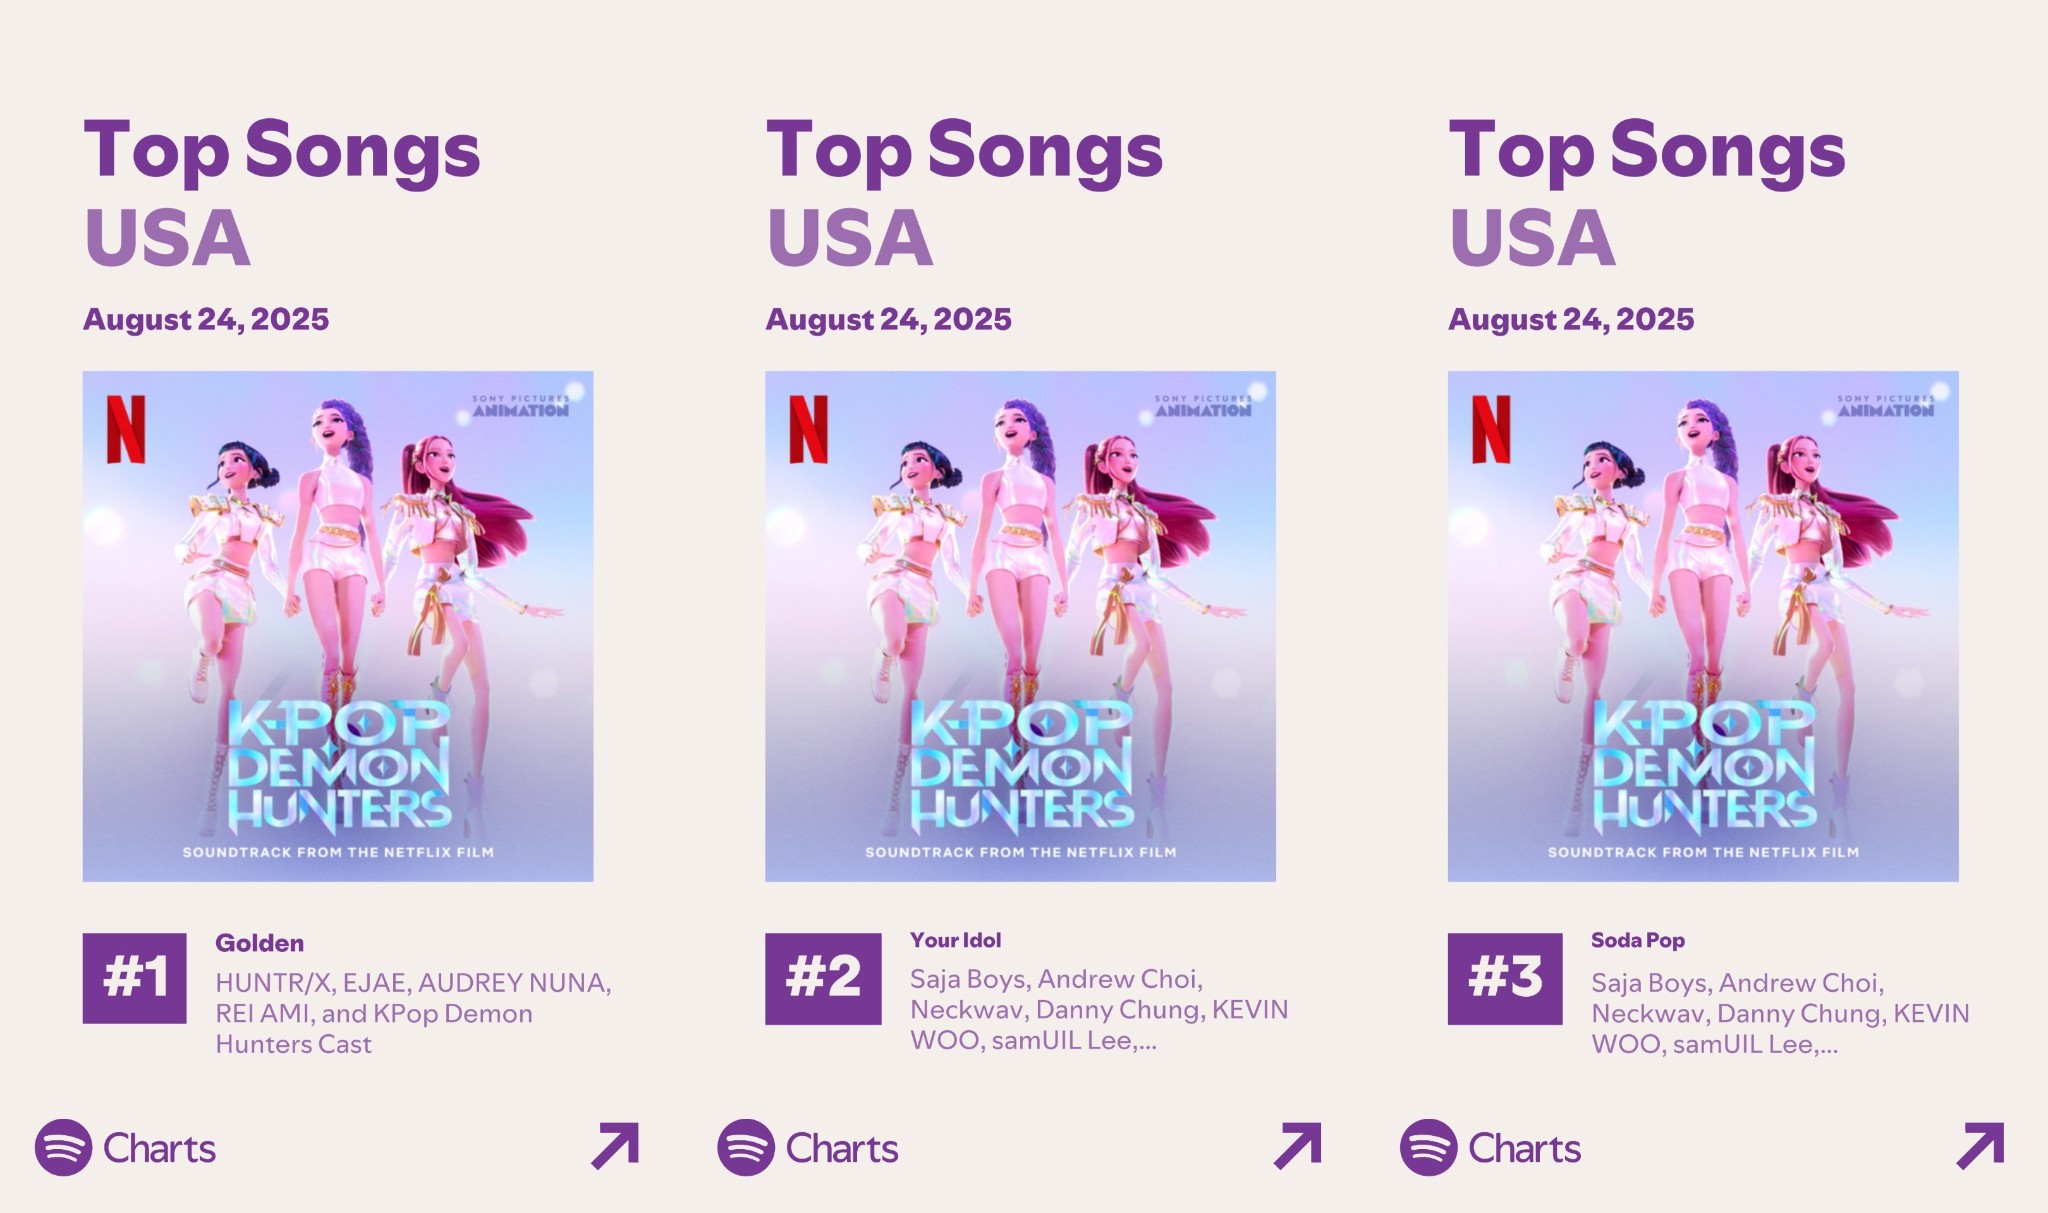Click the Netflix N logo on the first album cover

126,429
